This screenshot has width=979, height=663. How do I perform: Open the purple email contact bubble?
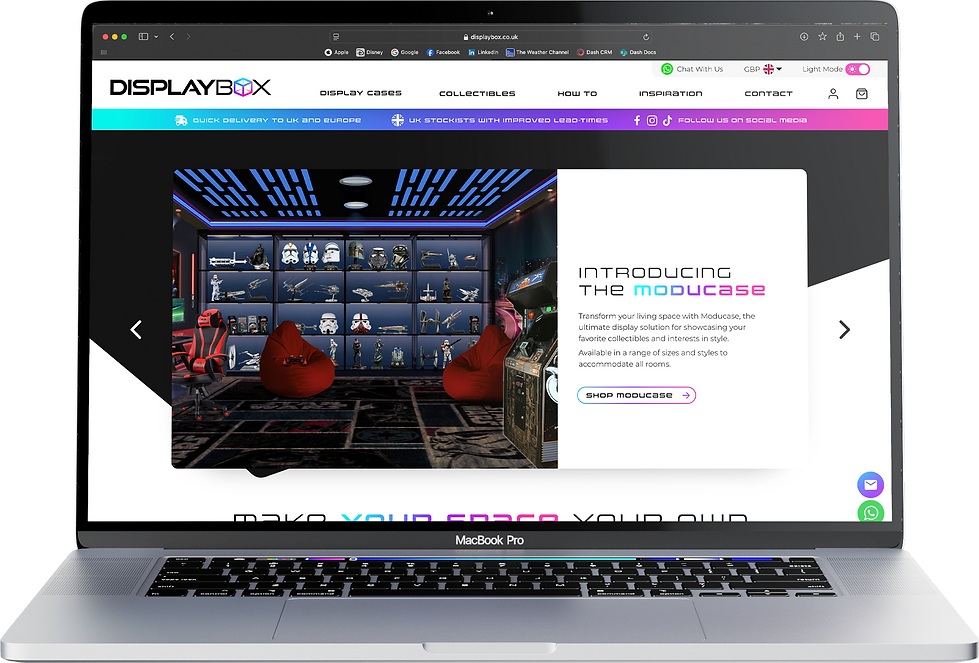(x=870, y=484)
